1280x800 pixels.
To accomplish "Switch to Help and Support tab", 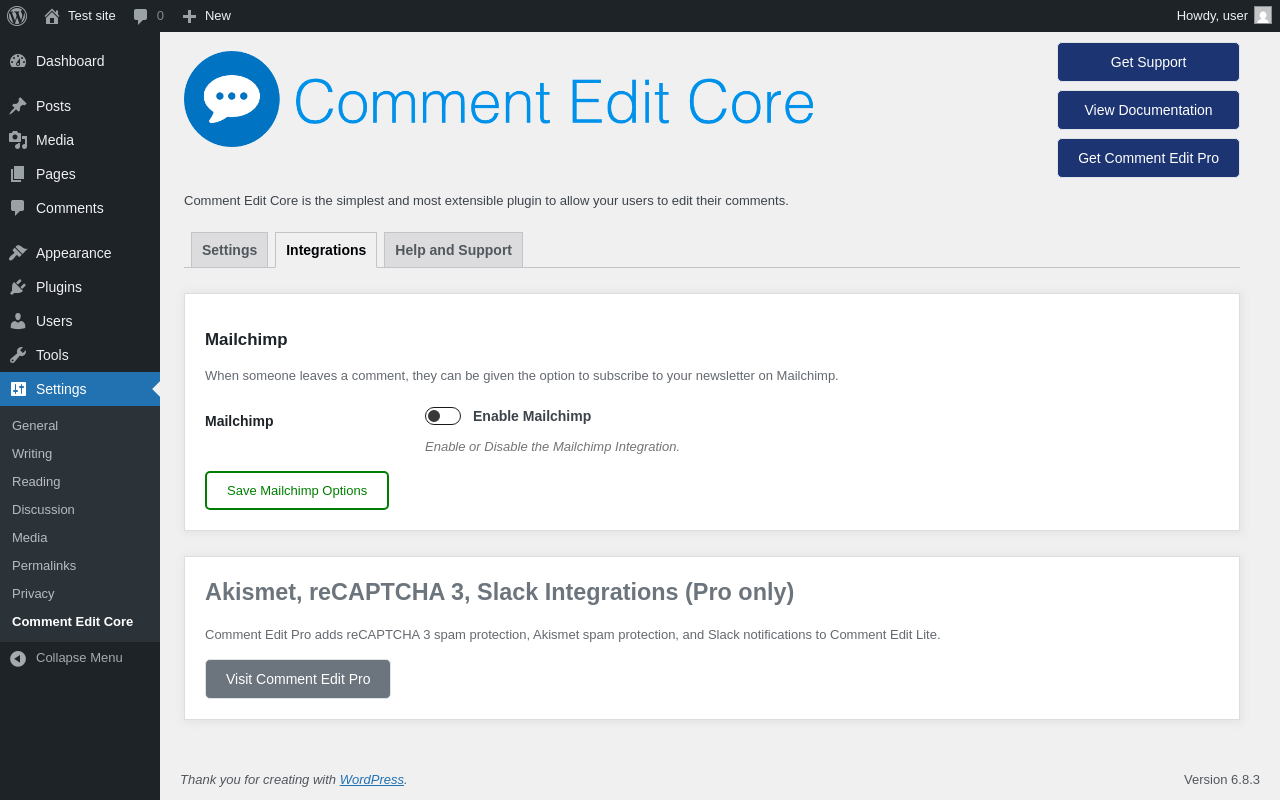I will click(453, 250).
